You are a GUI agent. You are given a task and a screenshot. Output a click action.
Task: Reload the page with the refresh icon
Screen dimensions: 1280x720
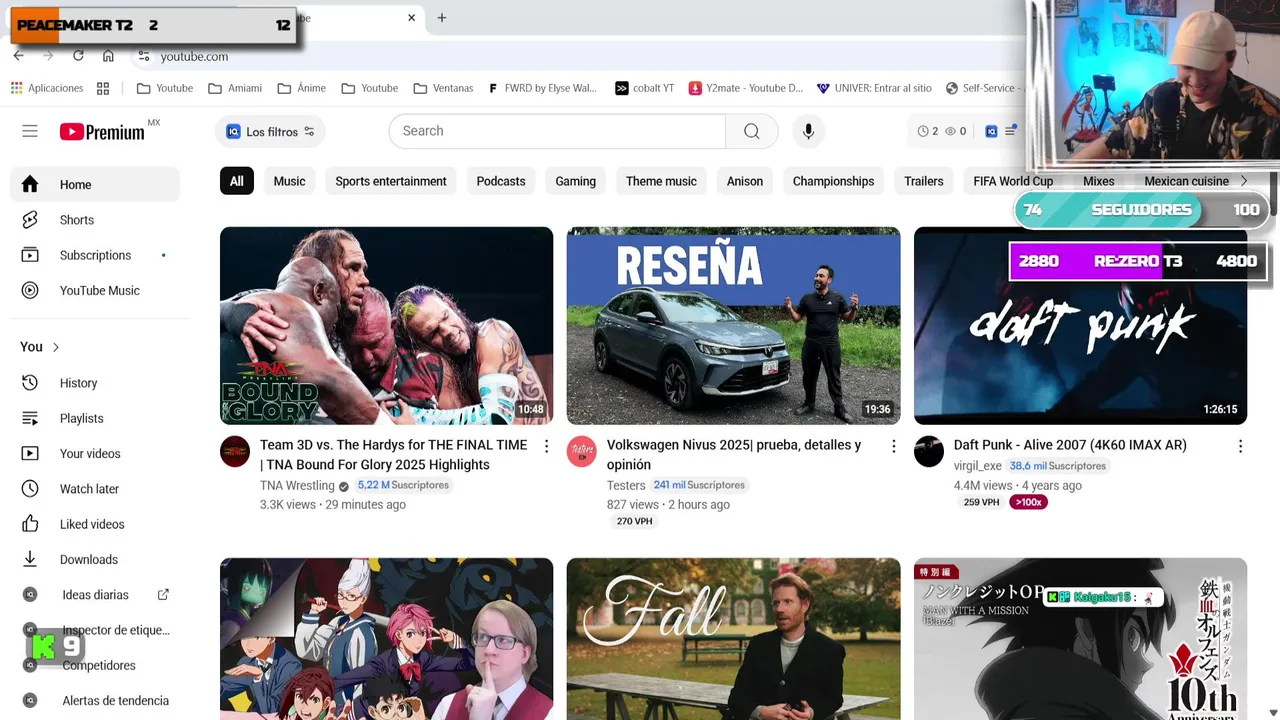(x=78, y=56)
